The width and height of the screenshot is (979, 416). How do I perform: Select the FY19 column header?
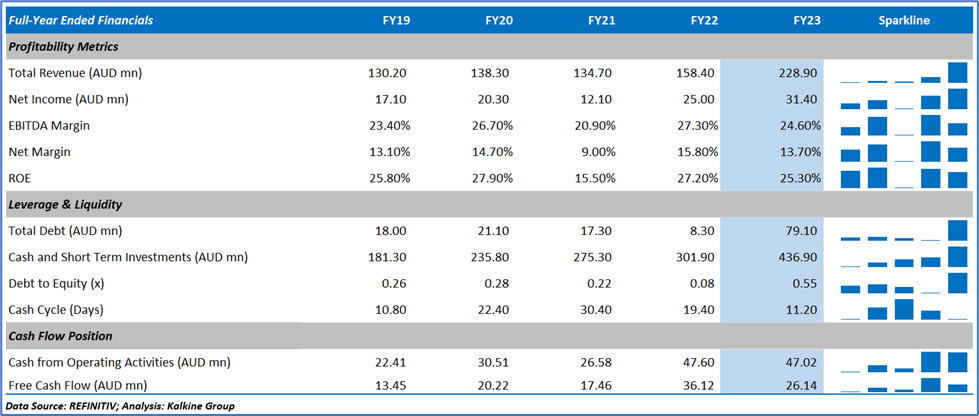[x=396, y=20]
